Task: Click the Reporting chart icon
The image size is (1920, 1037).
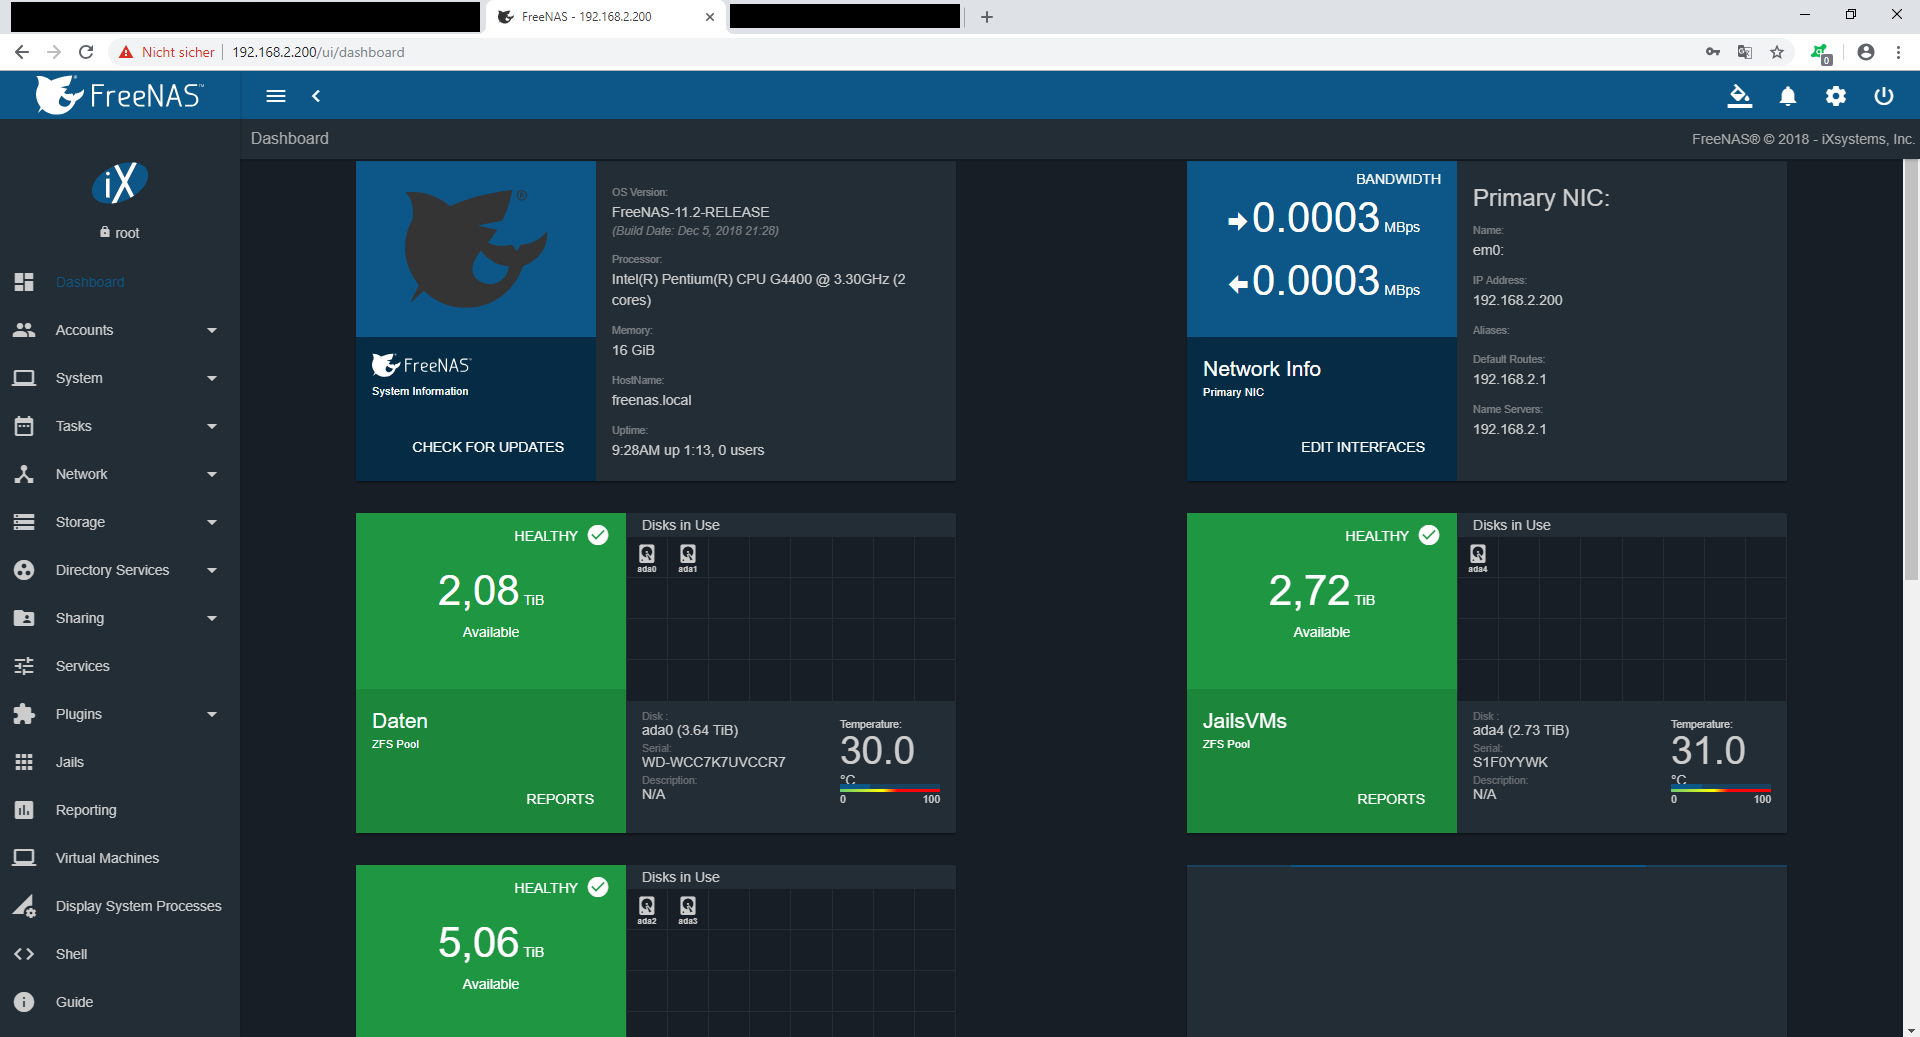Action: 24,810
